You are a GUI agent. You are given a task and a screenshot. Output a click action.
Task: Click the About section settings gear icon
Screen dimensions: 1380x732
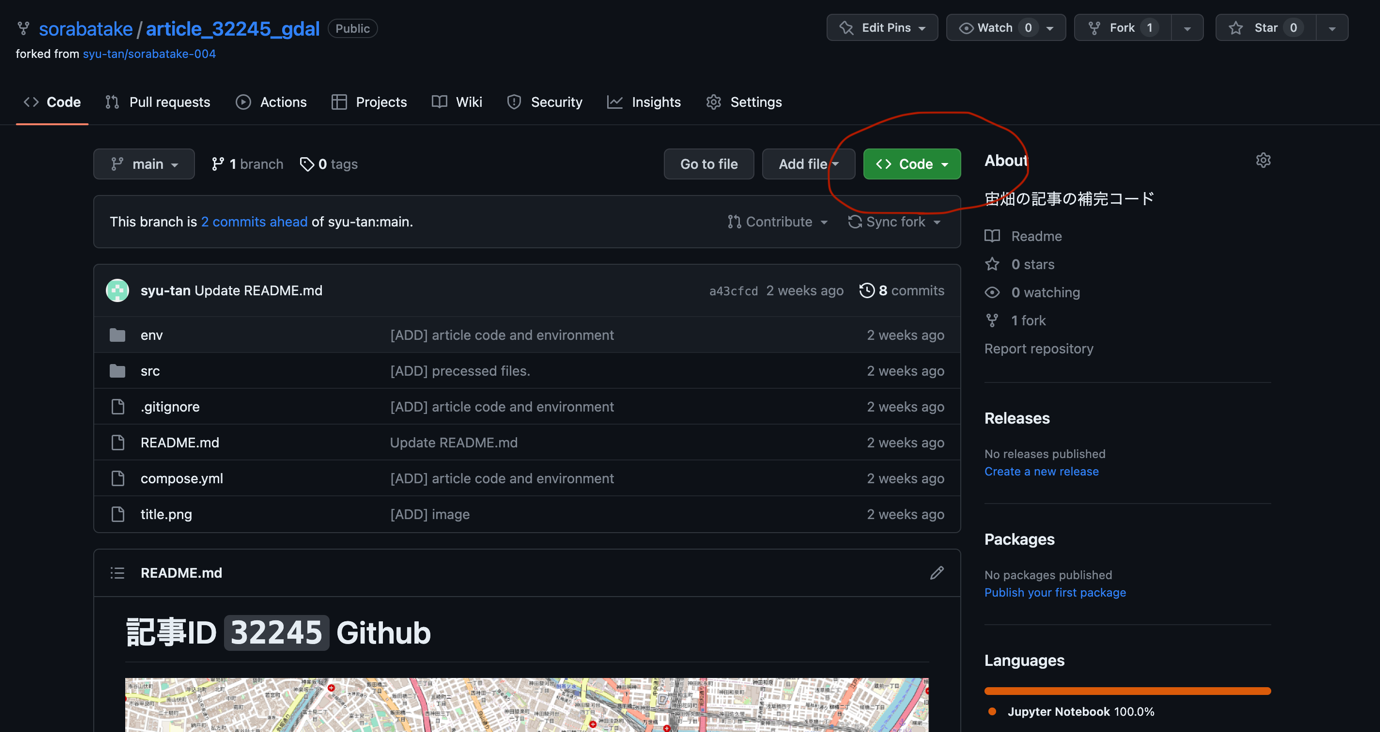coord(1263,160)
